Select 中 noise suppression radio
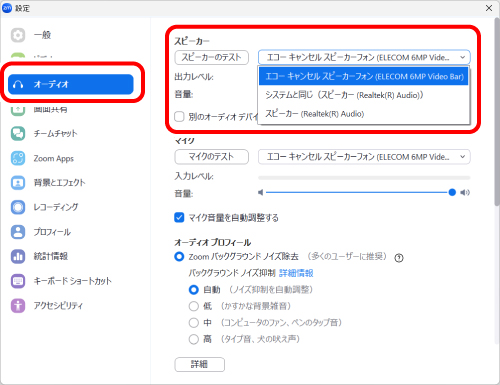Viewport: 500px width, 385px height. [194, 322]
